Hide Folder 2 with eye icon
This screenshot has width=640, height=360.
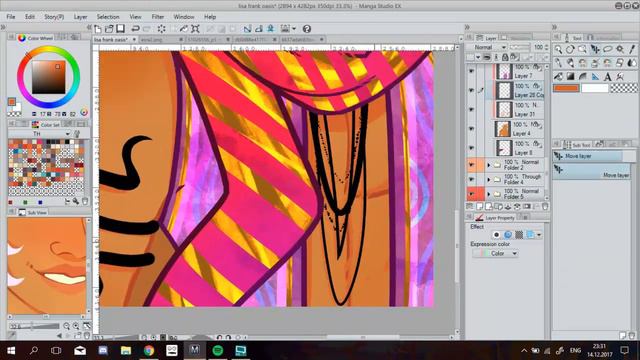[471, 165]
